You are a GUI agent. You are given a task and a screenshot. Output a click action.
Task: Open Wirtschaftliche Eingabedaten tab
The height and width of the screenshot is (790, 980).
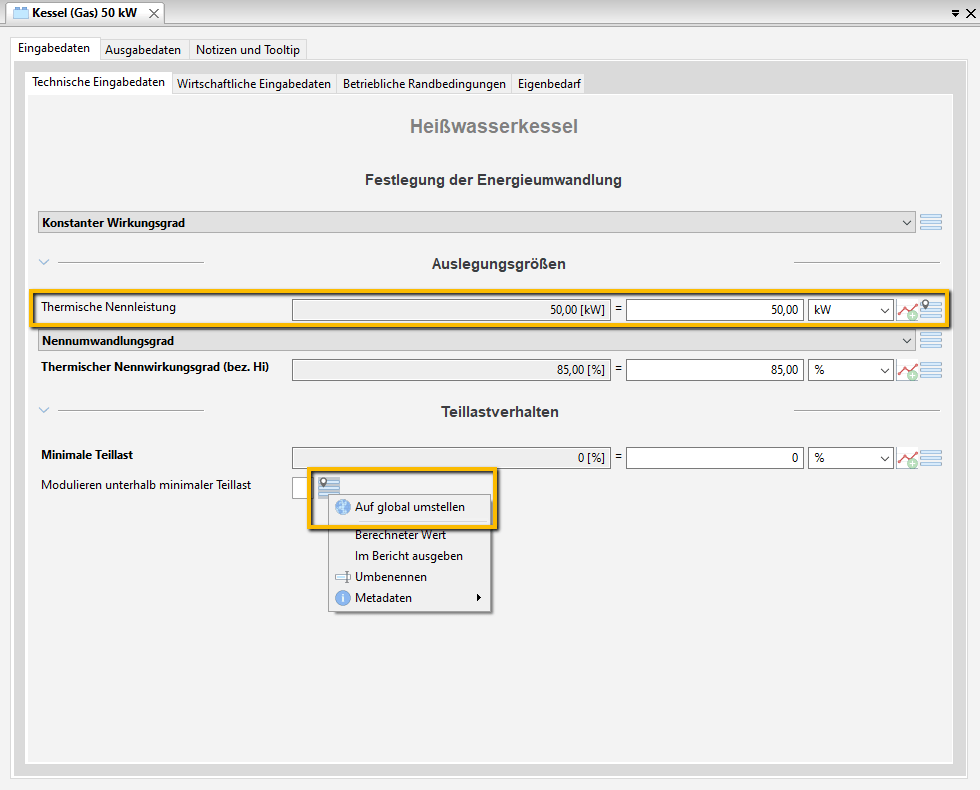(x=254, y=84)
